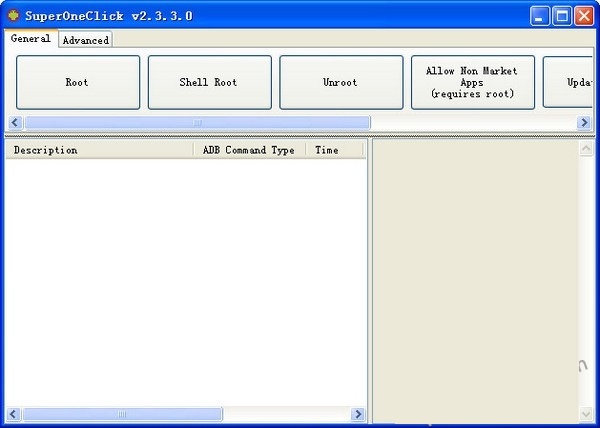
Task: Switch to the Advanced tab
Action: (86, 40)
